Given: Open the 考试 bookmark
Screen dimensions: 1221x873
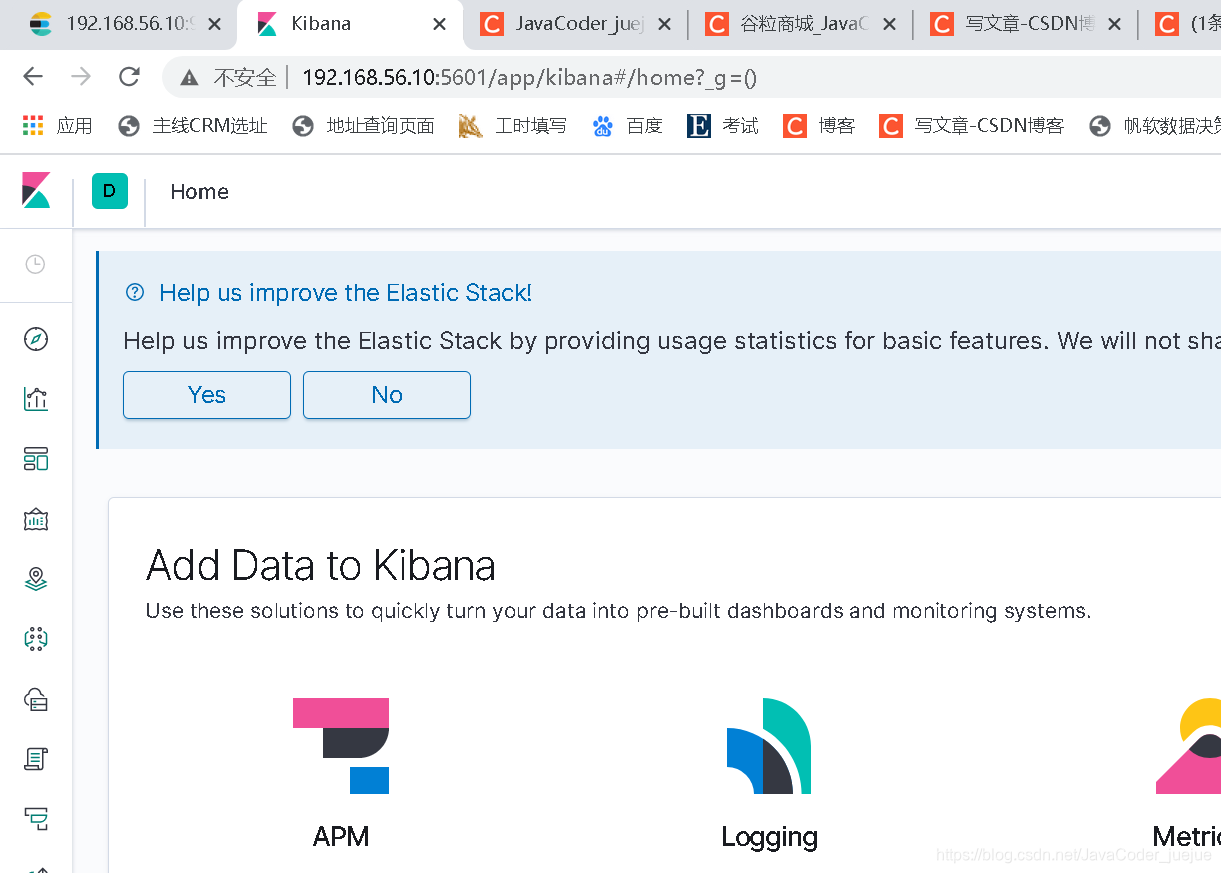Looking at the screenshot, I should pyautogui.click(x=722, y=125).
